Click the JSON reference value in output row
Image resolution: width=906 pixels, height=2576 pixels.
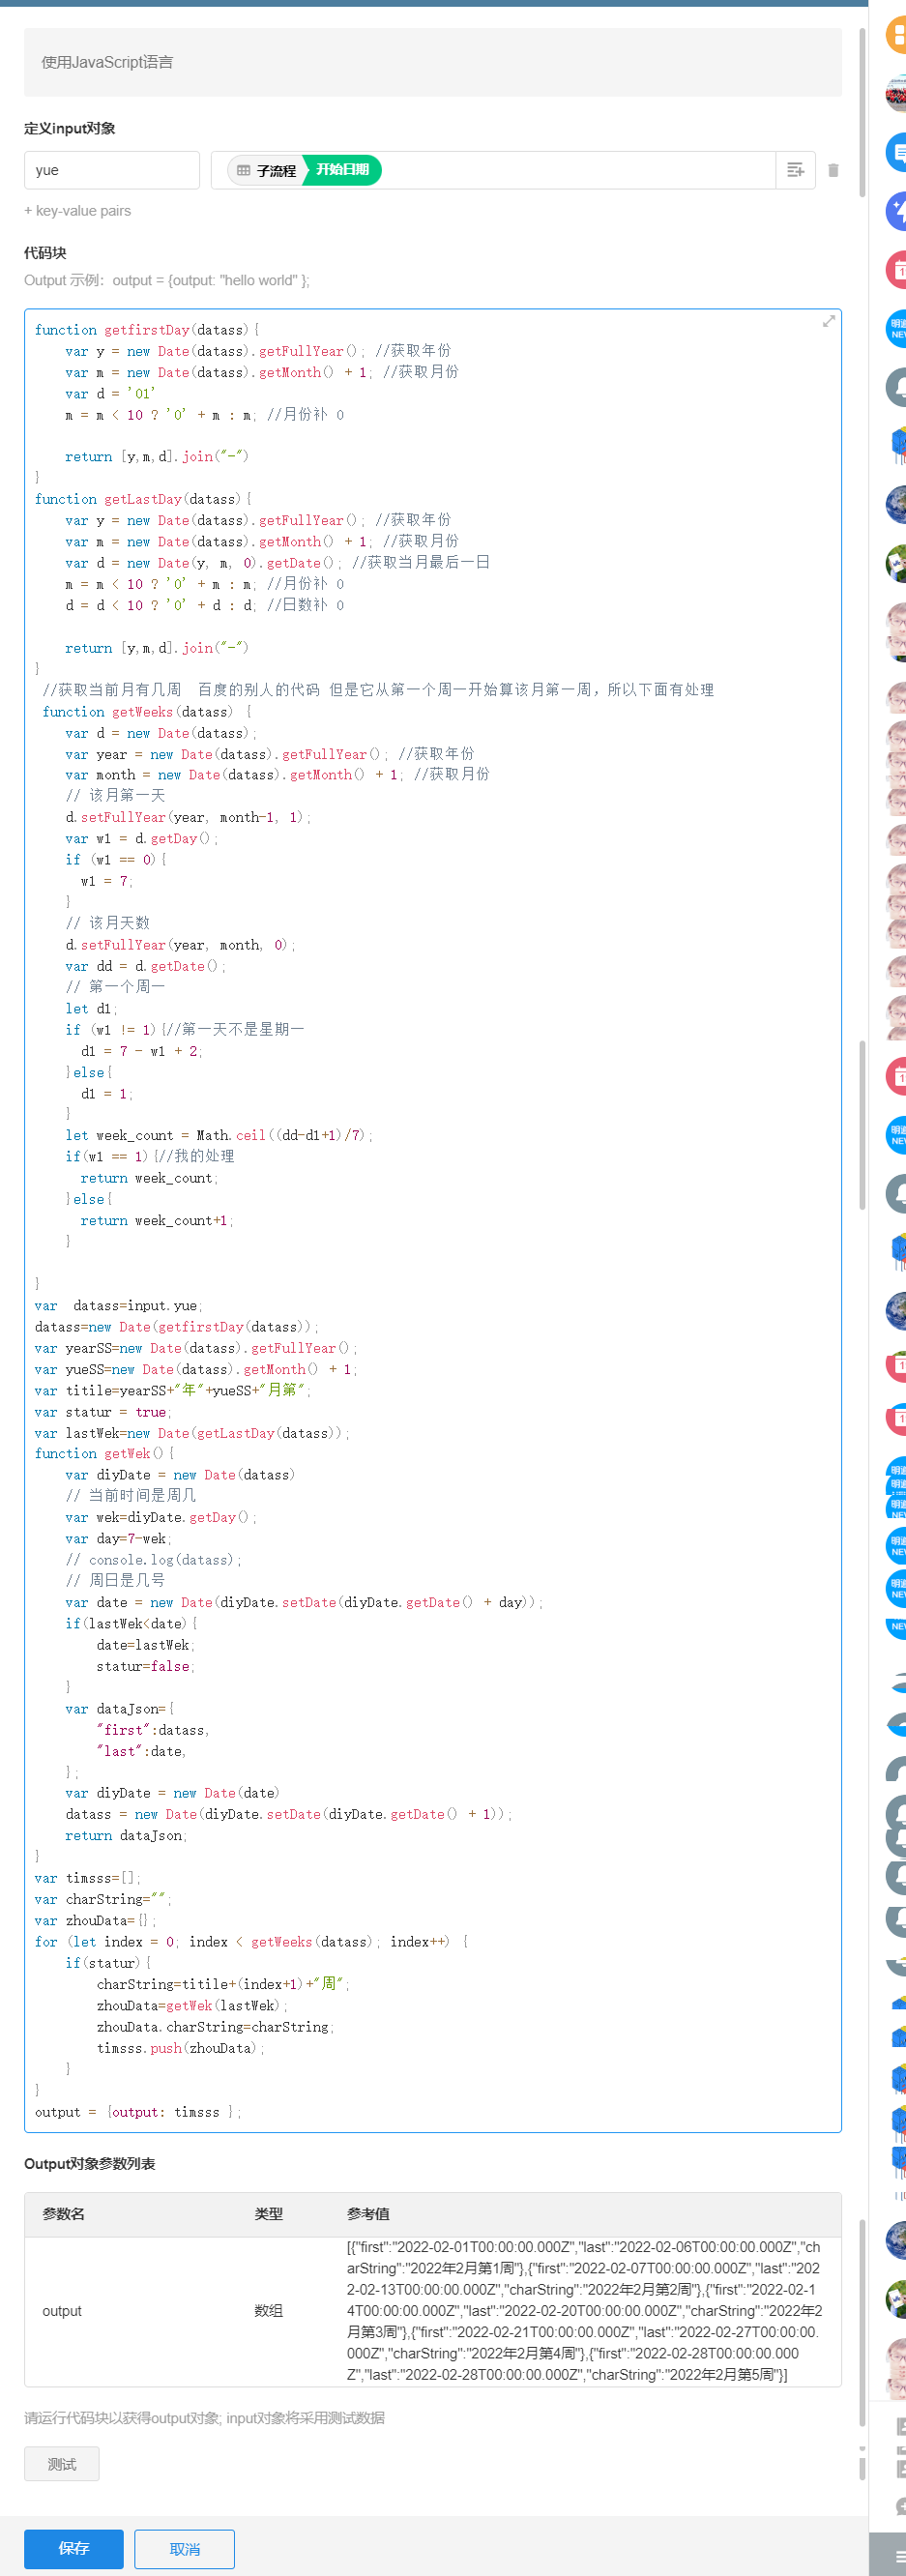(585, 2311)
